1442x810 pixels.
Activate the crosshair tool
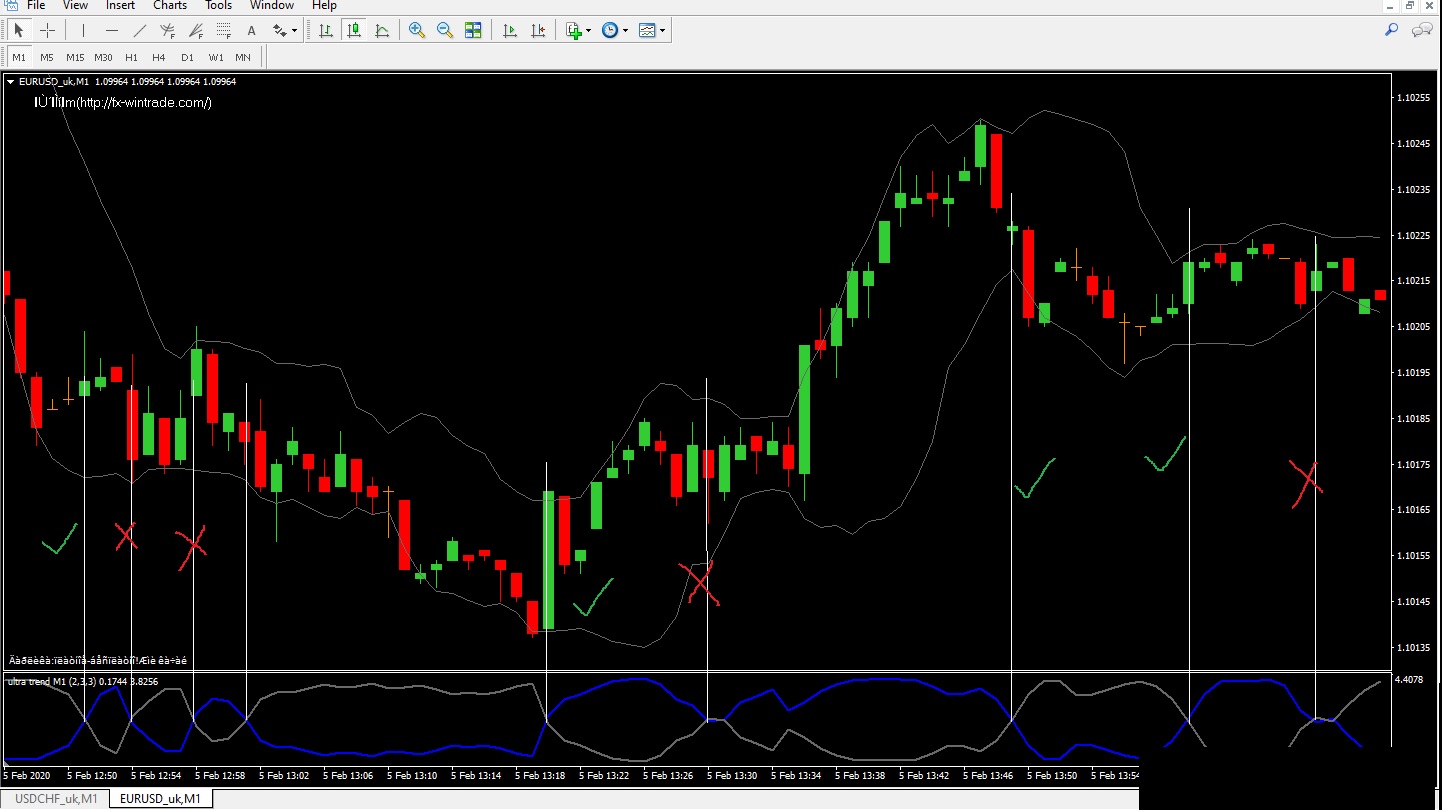pyautogui.click(x=47, y=30)
